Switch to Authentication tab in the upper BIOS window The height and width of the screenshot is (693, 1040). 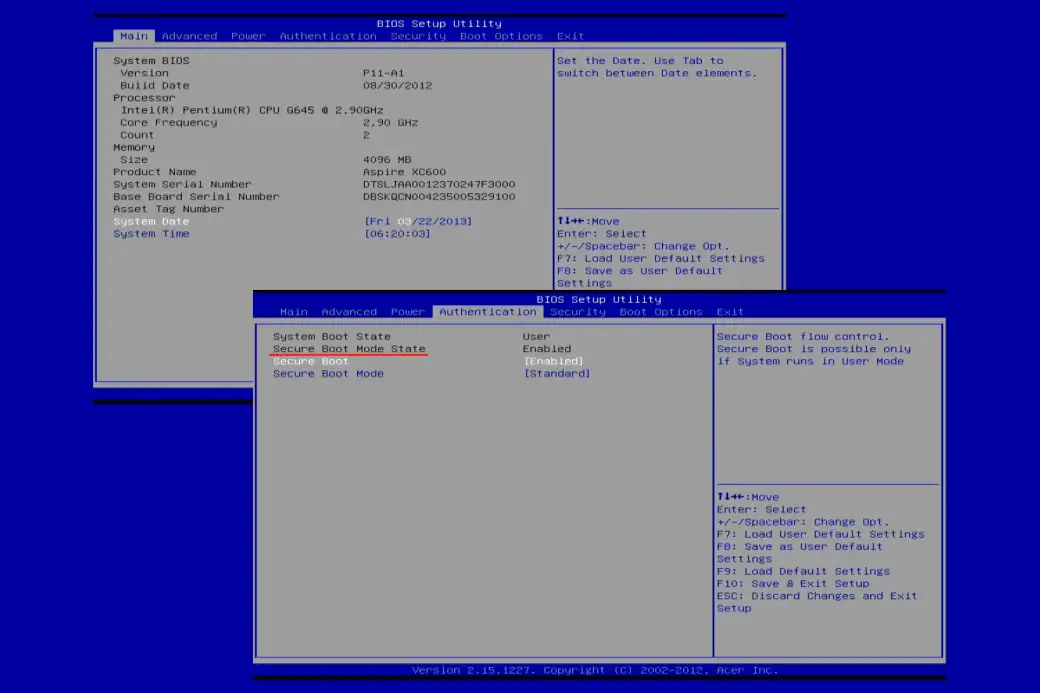pyautogui.click(x=328, y=36)
